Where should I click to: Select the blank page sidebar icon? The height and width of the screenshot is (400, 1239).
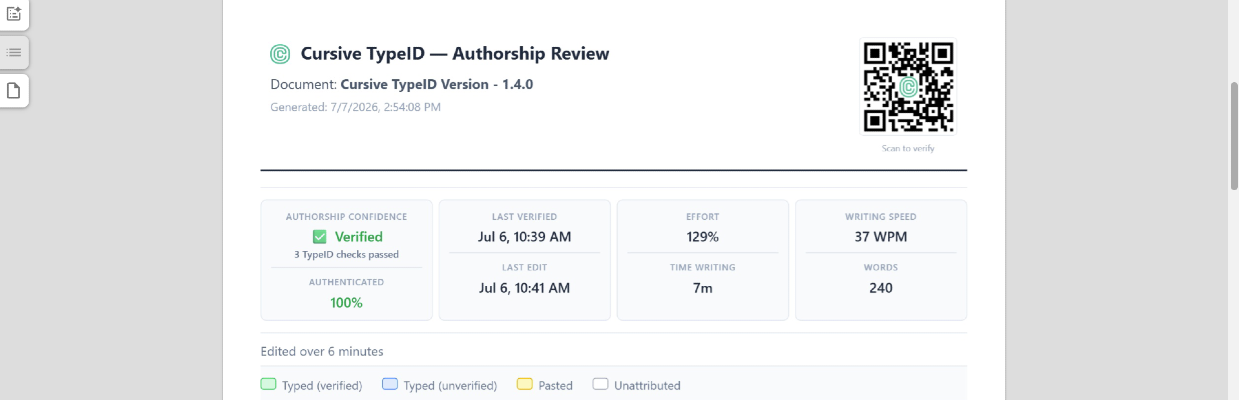(x=14, y=91)
